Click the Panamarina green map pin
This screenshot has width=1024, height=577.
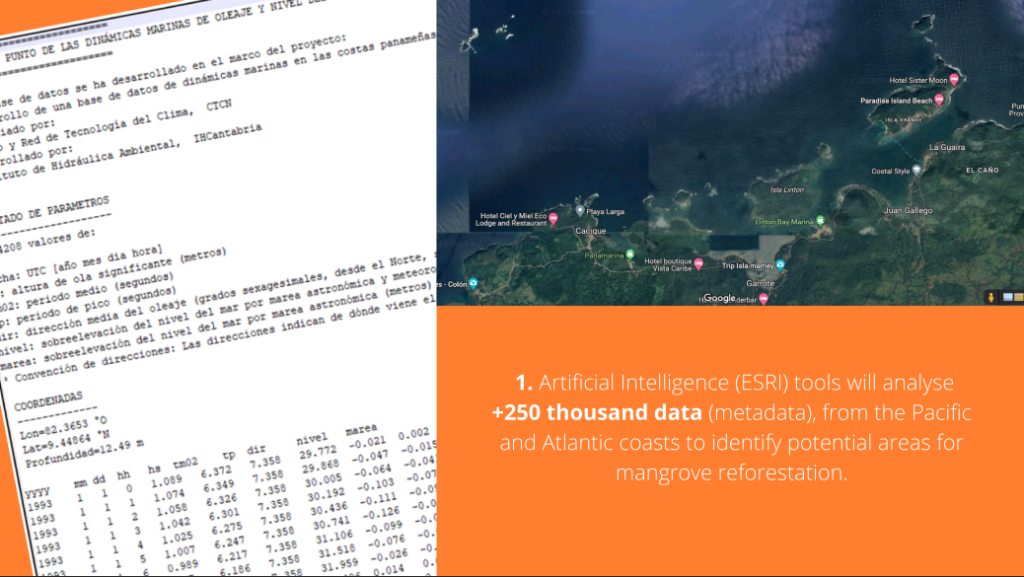pos(630,255)
